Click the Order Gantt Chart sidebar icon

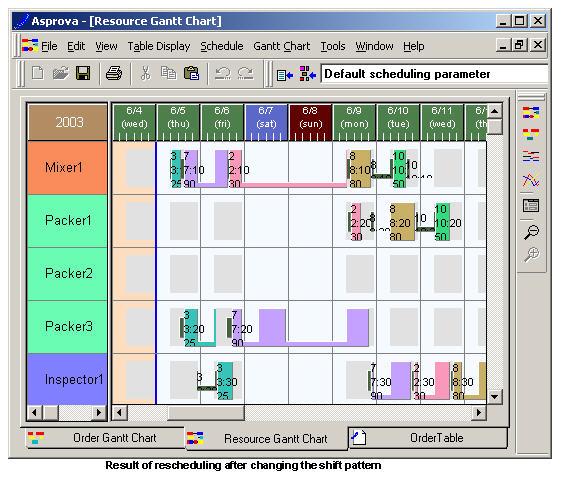click(531, 134)
